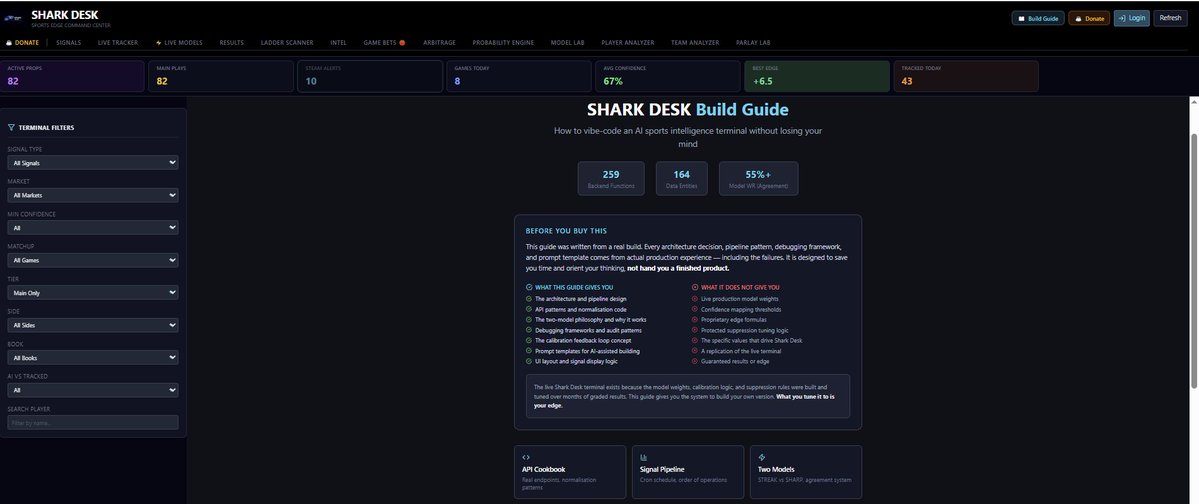The image size is (1199, 504).
Task: Open the Live Tracker tab
Action: [118, 43]
